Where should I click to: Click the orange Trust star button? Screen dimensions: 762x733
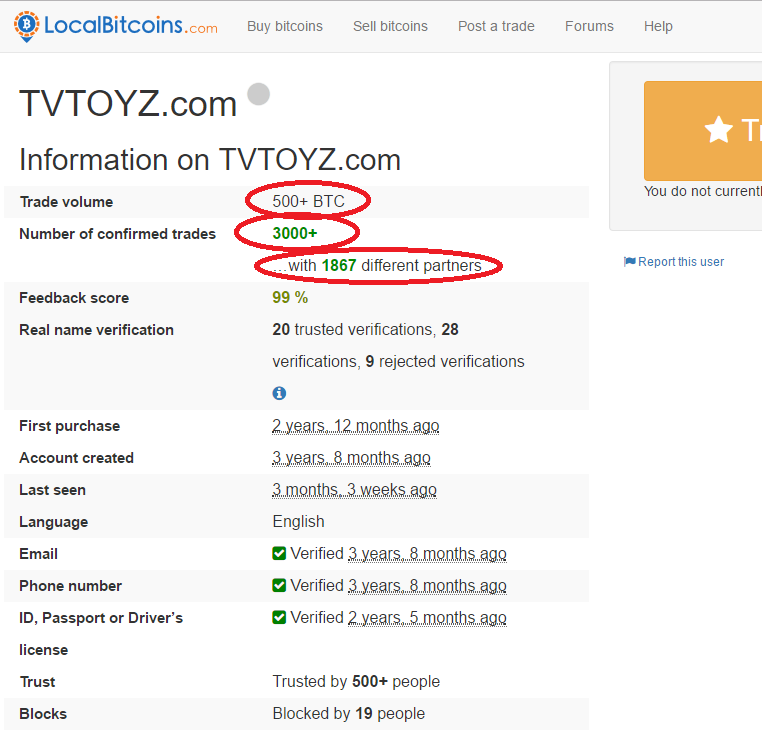pyautogui.click(x=703, y=131)
